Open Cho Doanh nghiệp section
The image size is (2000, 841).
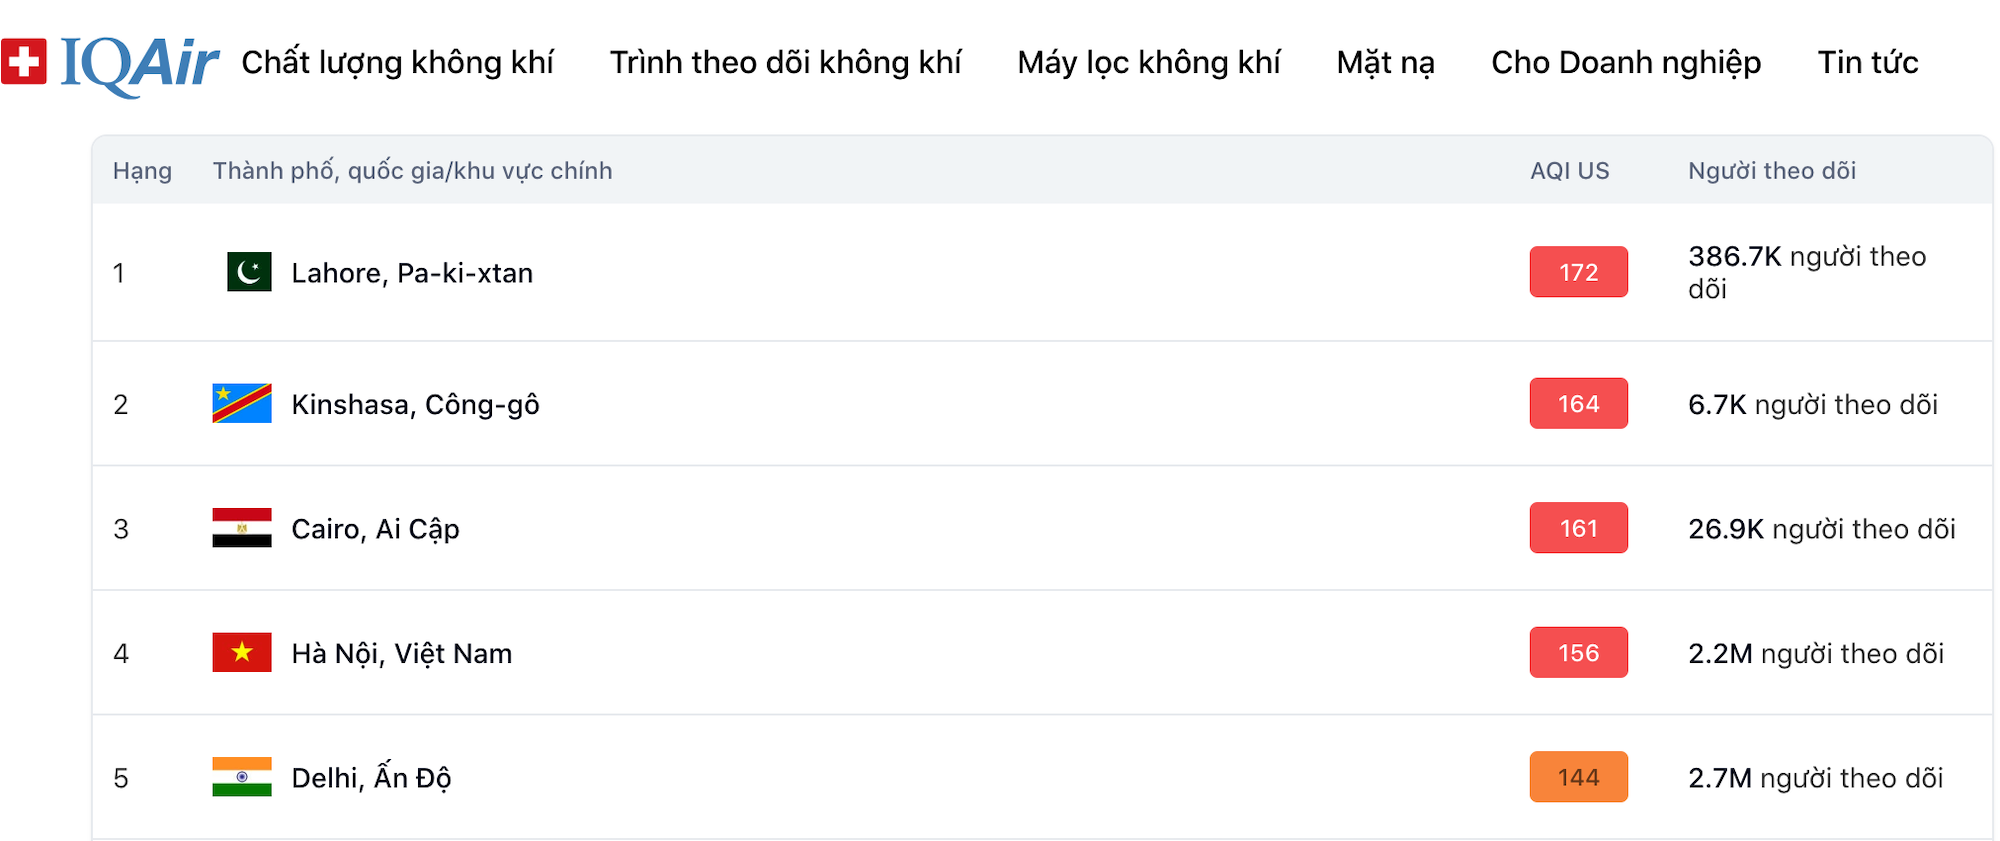[1626, 62]
